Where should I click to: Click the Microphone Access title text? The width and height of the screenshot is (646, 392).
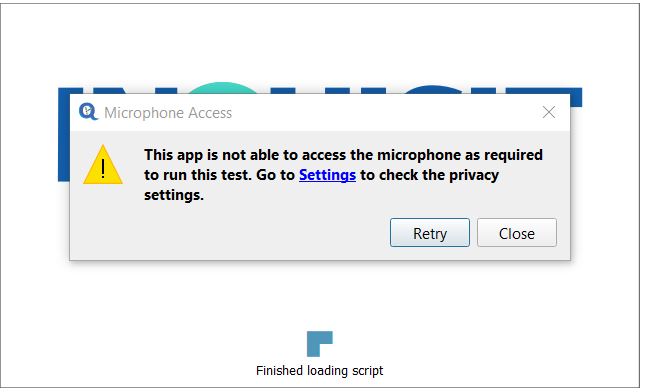168,113
